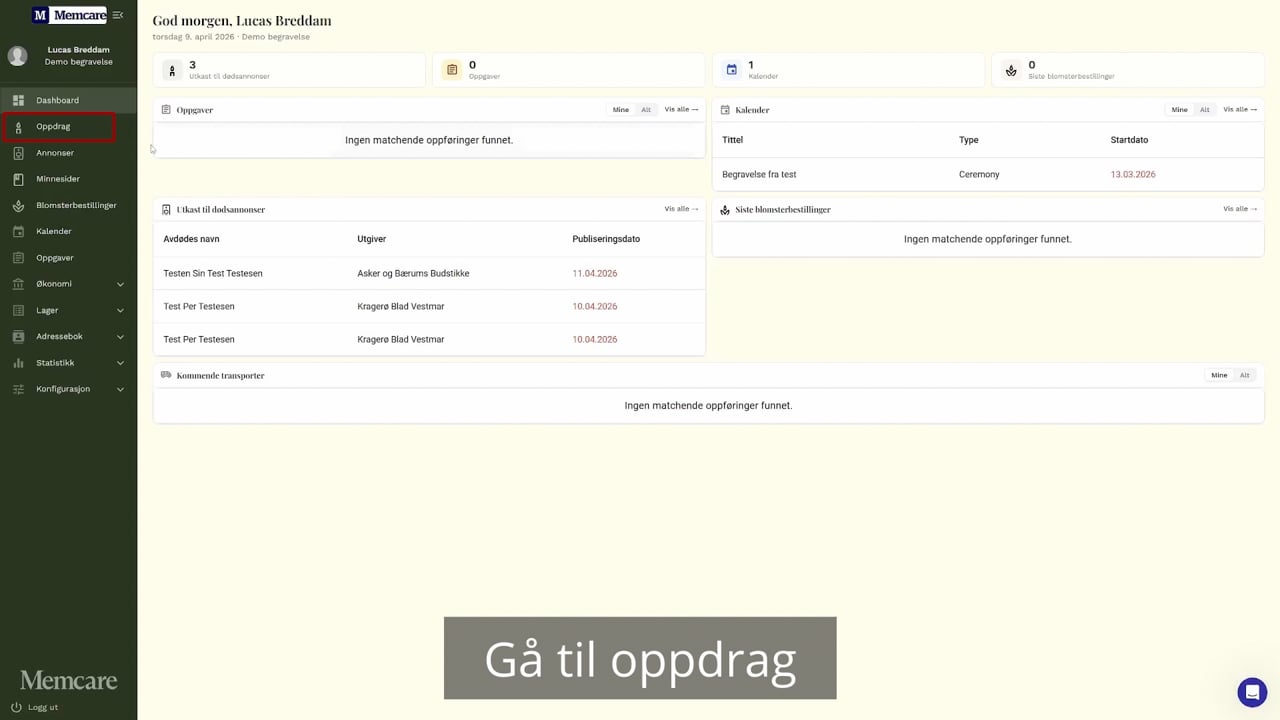Screen dimensions: 1280x720
Task: Click the Startdato column header
Action: tap(1129, 140)
